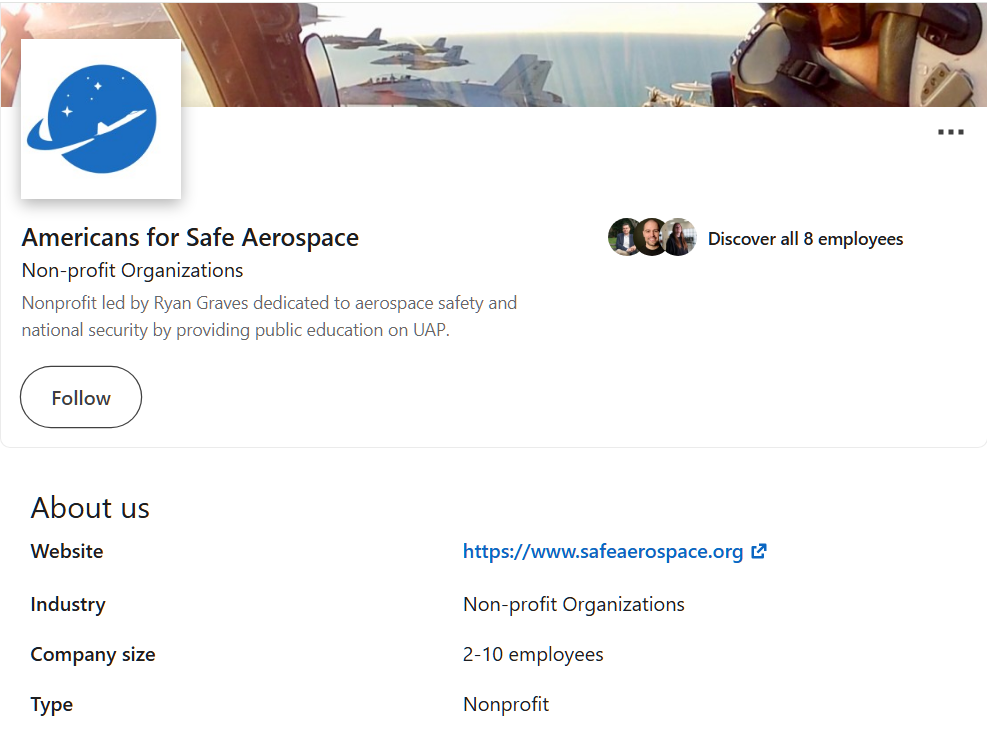Click the 2-10 employees company size value

pyautogui.click(x=533, y=655)
